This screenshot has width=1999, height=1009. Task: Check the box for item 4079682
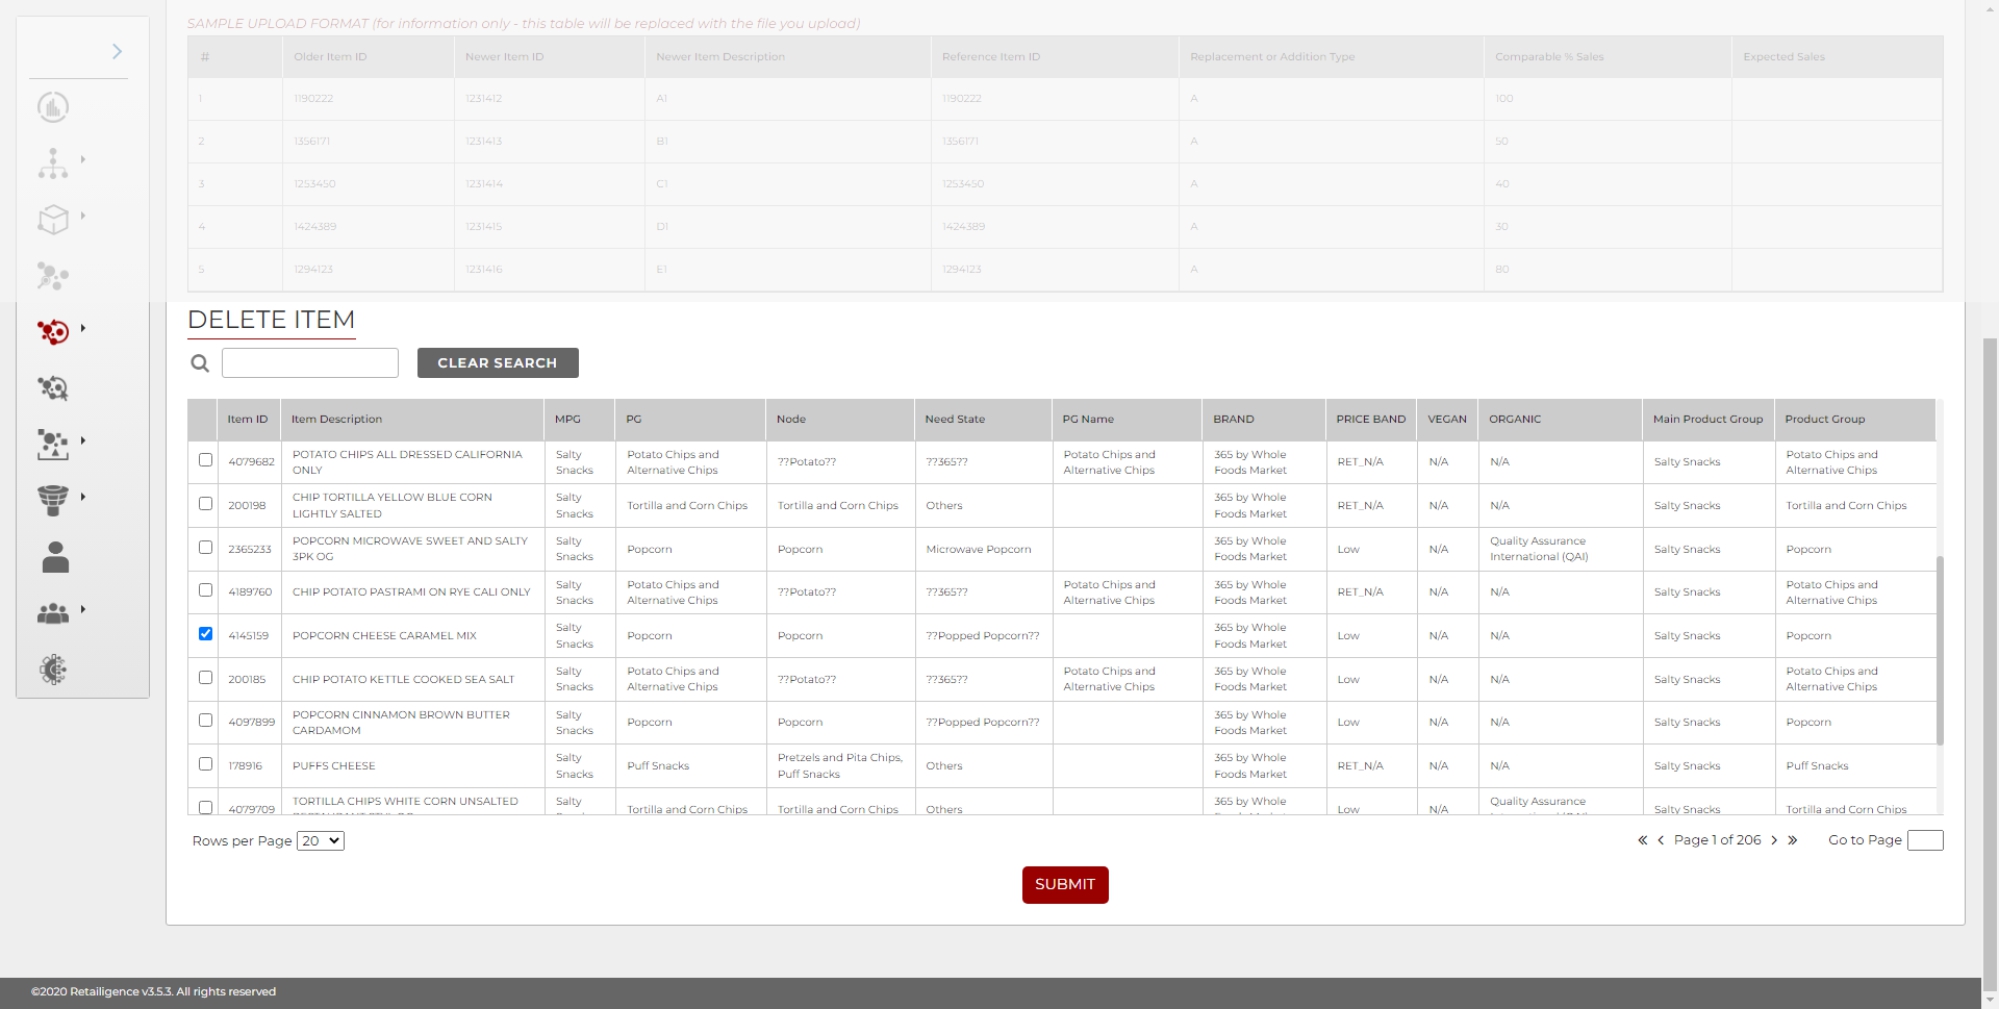pos(206,460)
